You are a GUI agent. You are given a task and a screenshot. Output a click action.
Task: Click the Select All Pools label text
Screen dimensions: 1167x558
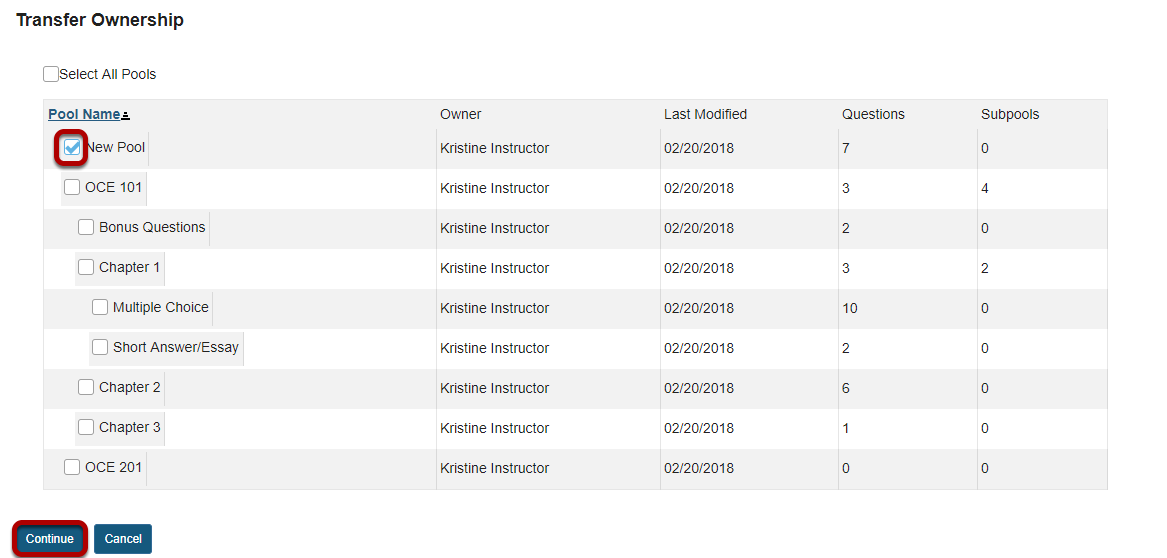108,74
